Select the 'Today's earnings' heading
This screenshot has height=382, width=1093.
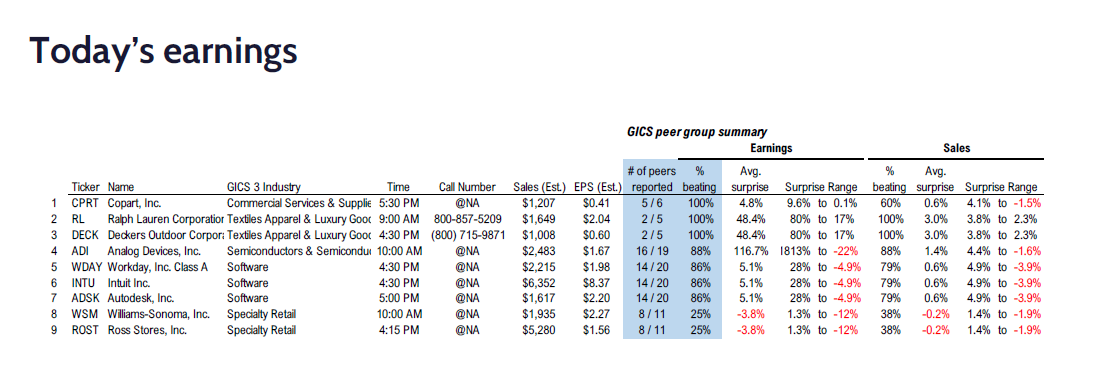(x=164, y=54)
